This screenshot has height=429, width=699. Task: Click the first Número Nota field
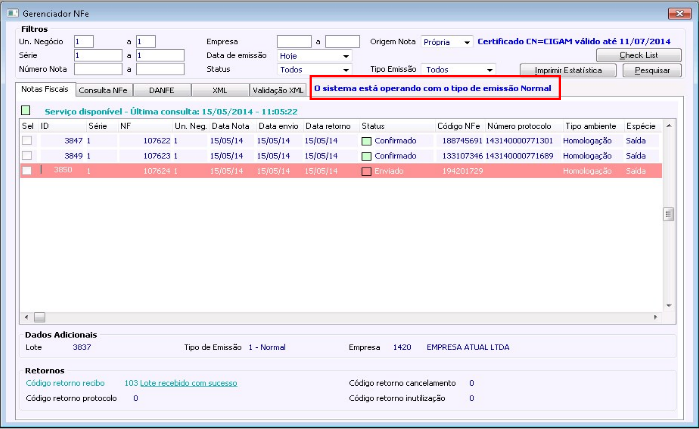coord(98,69)
